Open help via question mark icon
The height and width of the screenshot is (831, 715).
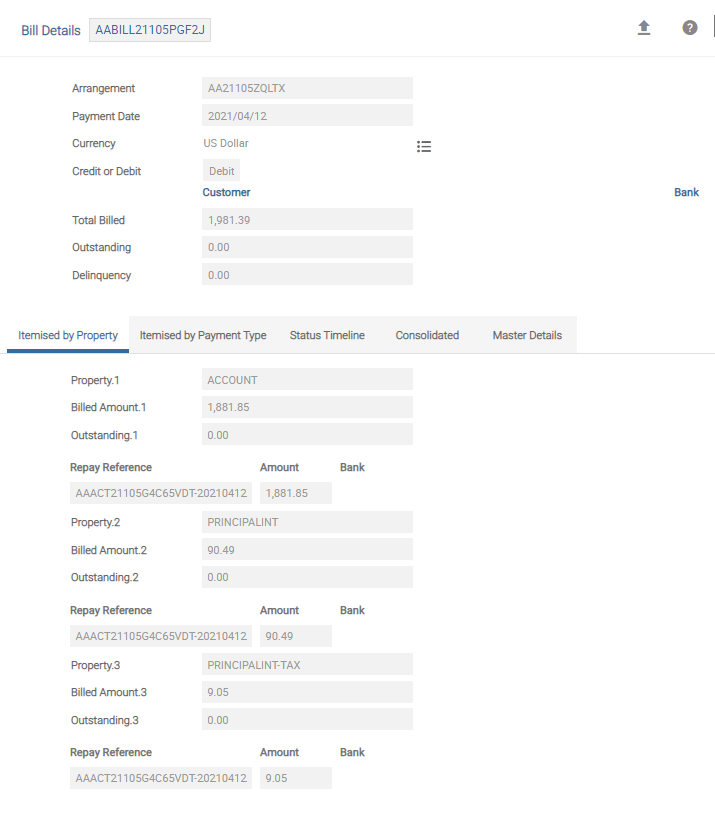690,28
